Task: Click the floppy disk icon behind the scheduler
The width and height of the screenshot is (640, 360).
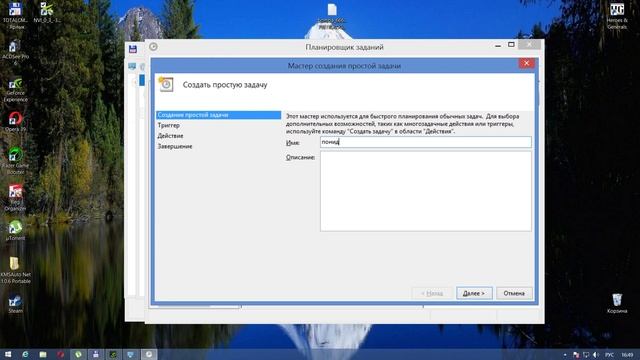Action: tap(133, 49)
